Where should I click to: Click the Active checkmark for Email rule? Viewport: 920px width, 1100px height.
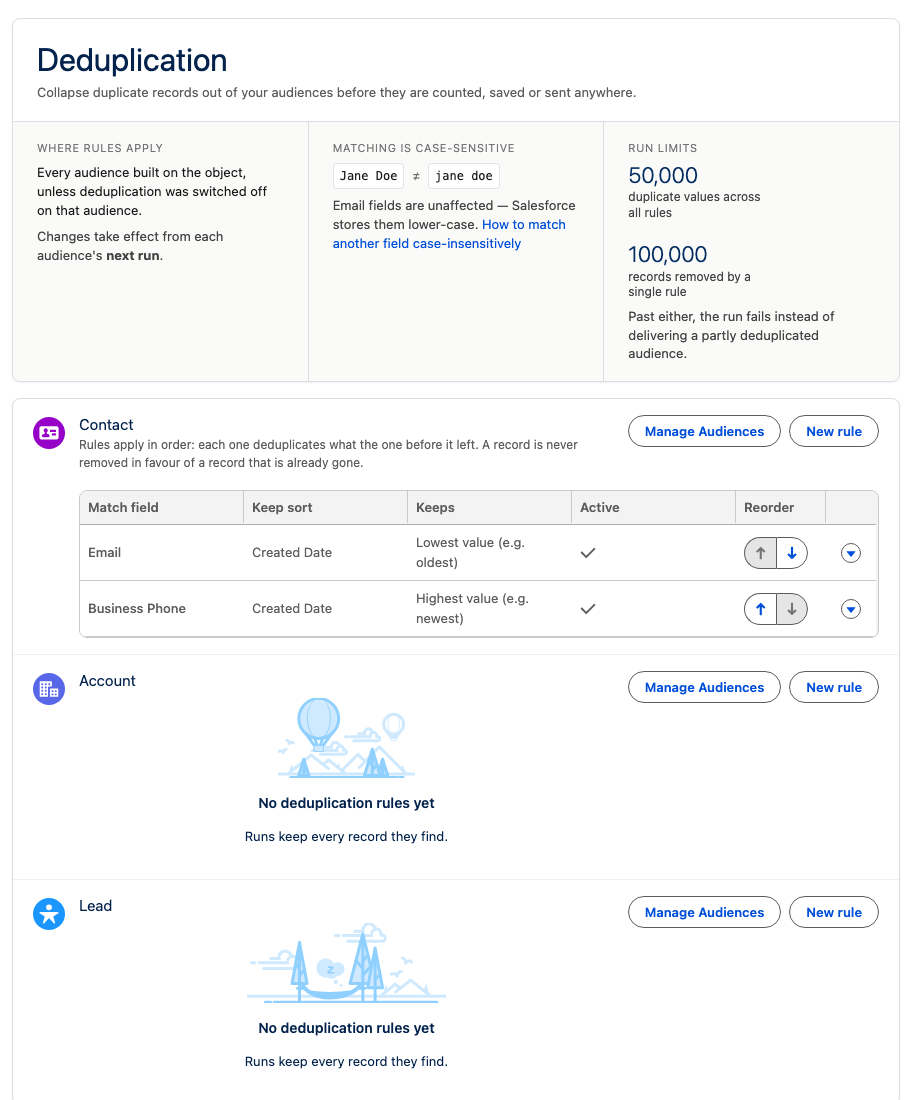(x=588, y=553)
